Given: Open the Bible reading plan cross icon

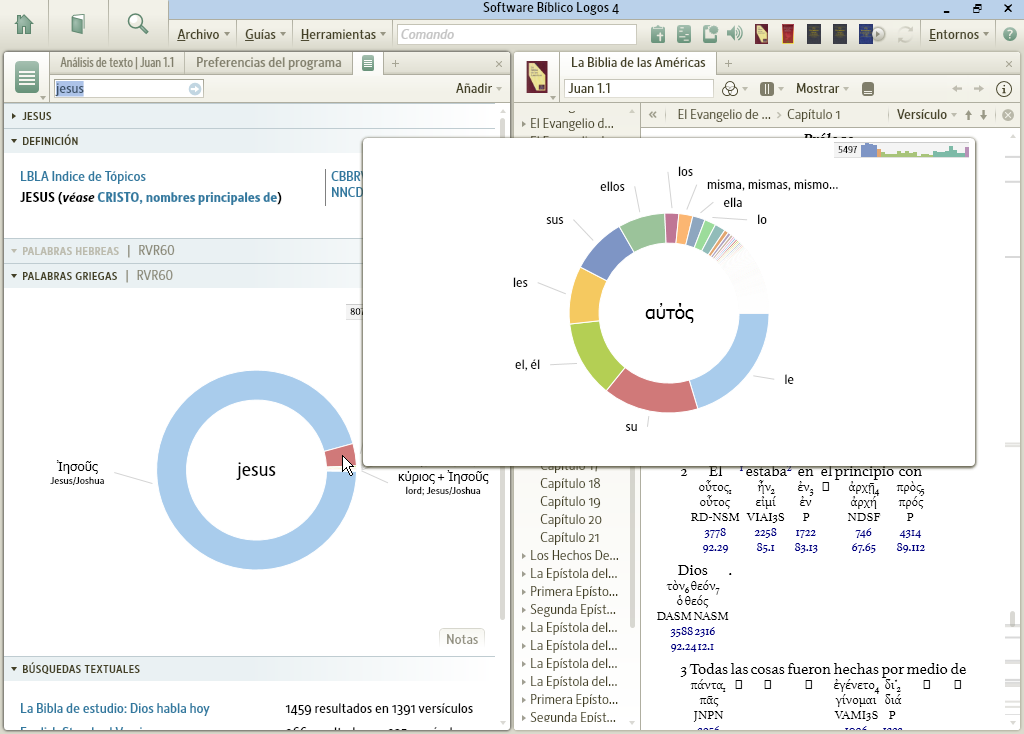Looking at the screenshot, I should pyautogui.click(x=658, y=34).
